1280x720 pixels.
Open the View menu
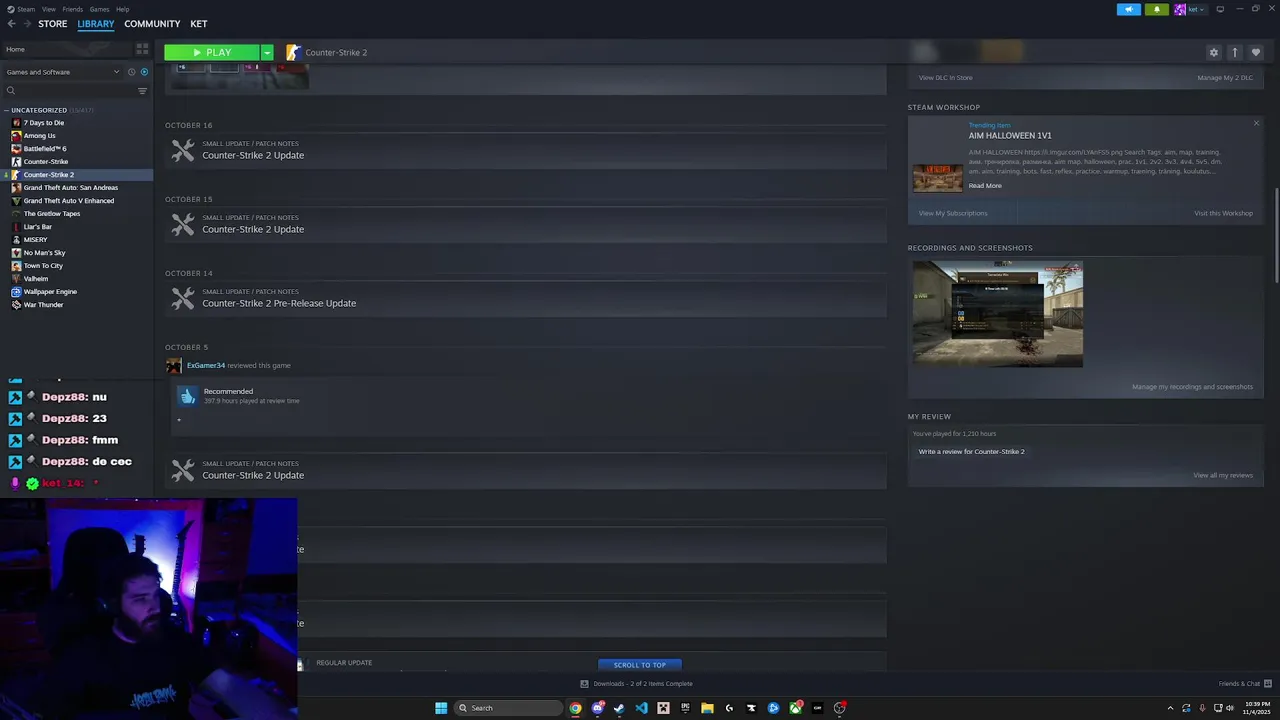click(49, 9)
